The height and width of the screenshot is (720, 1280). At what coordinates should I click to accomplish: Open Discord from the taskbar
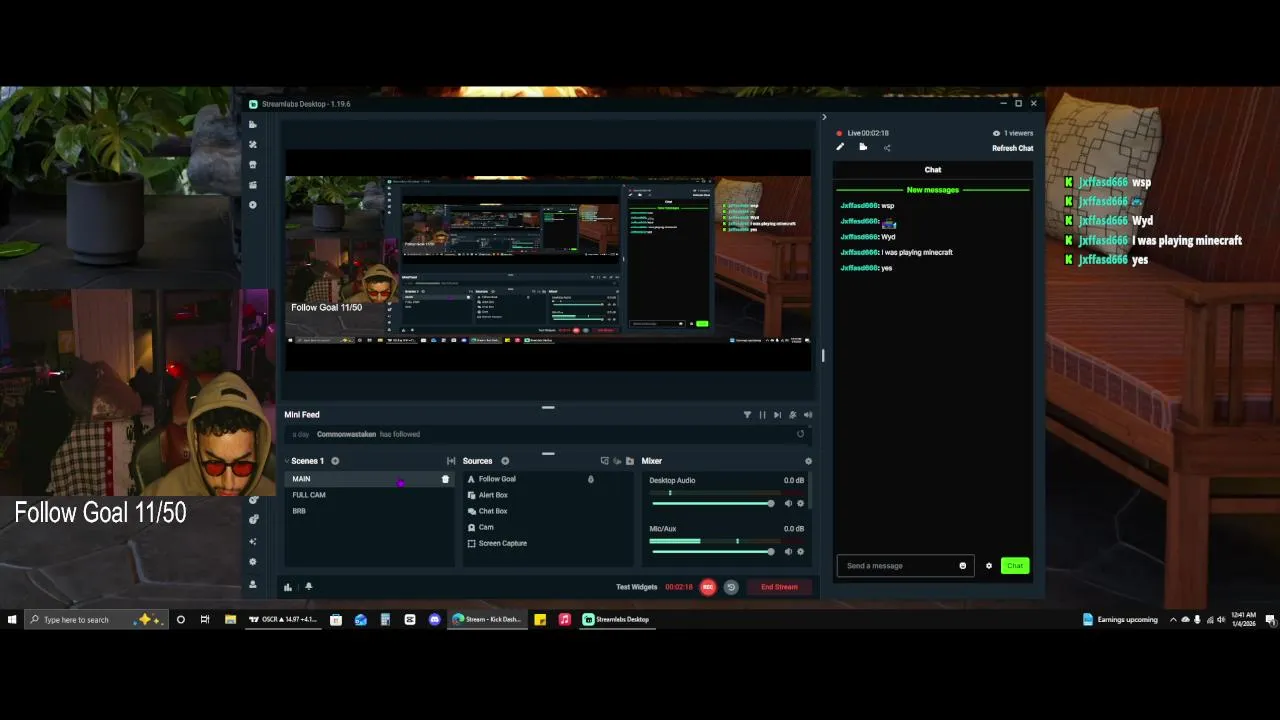tap(434, 620)
